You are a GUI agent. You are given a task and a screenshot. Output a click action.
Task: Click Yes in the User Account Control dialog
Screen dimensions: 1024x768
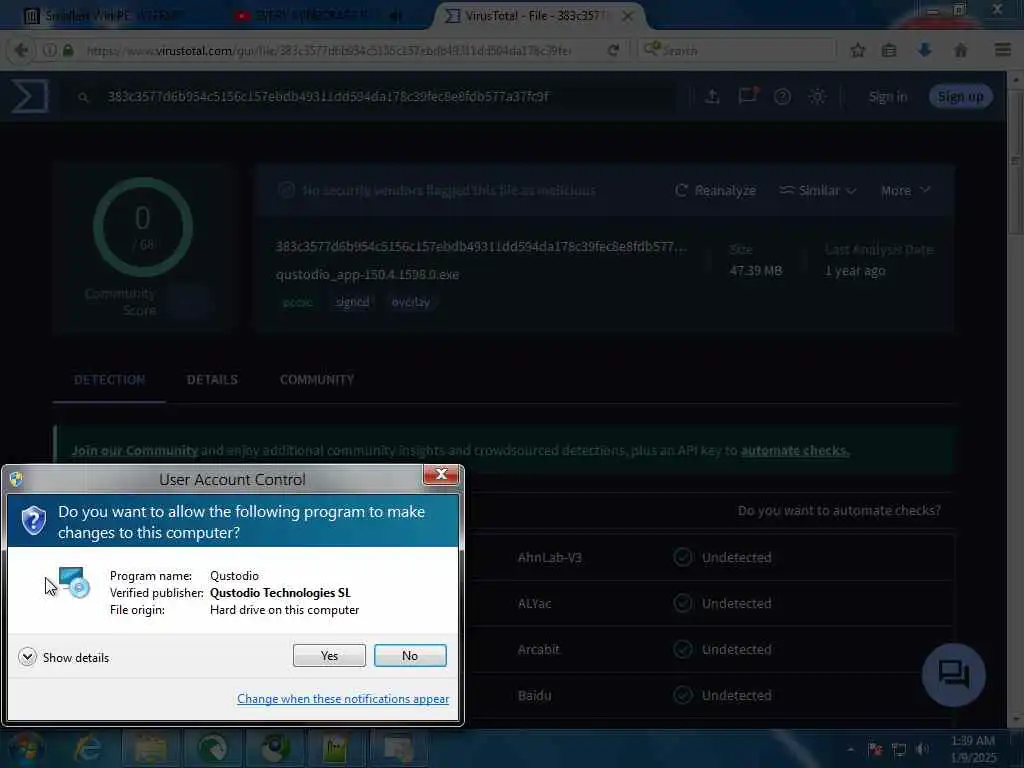pyautogui.click(x=329, y=655)
